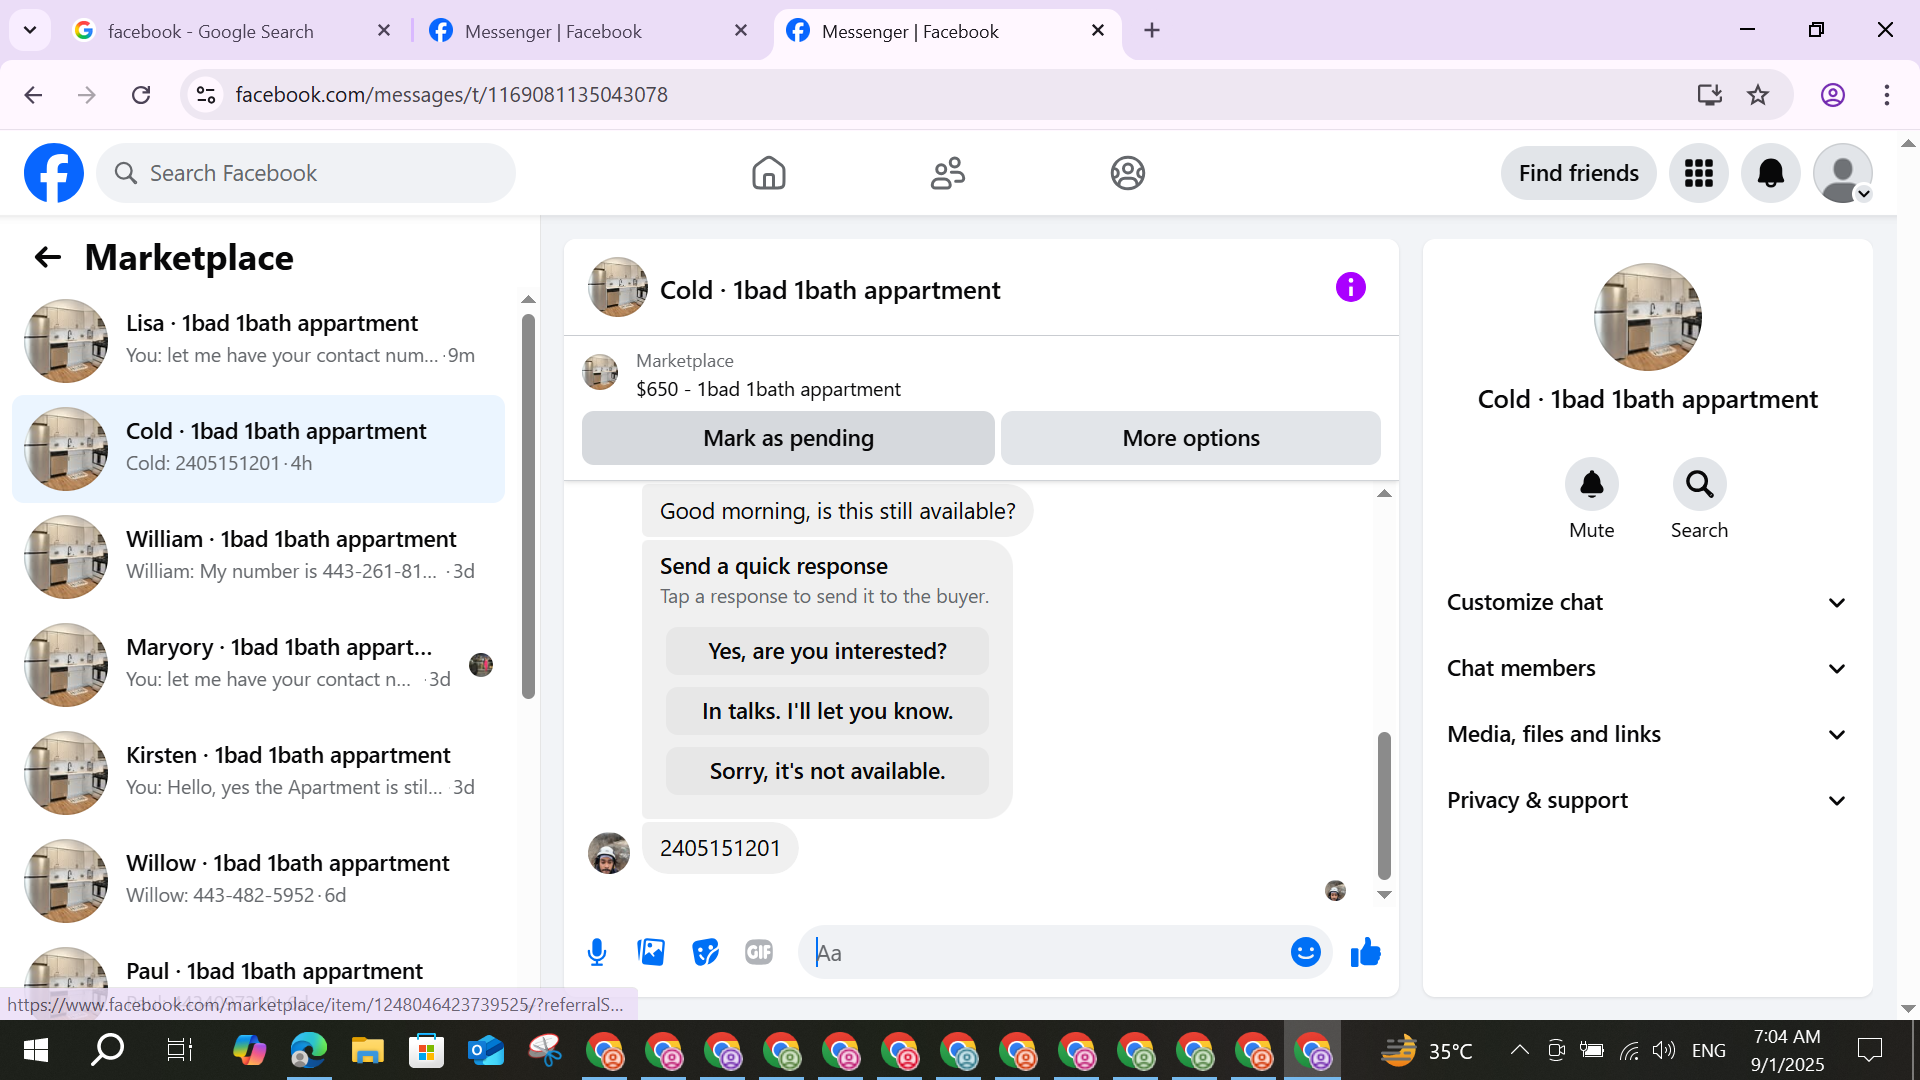
Task: Click scroll-down arrow of message thread
Action: coord(1384,895)
